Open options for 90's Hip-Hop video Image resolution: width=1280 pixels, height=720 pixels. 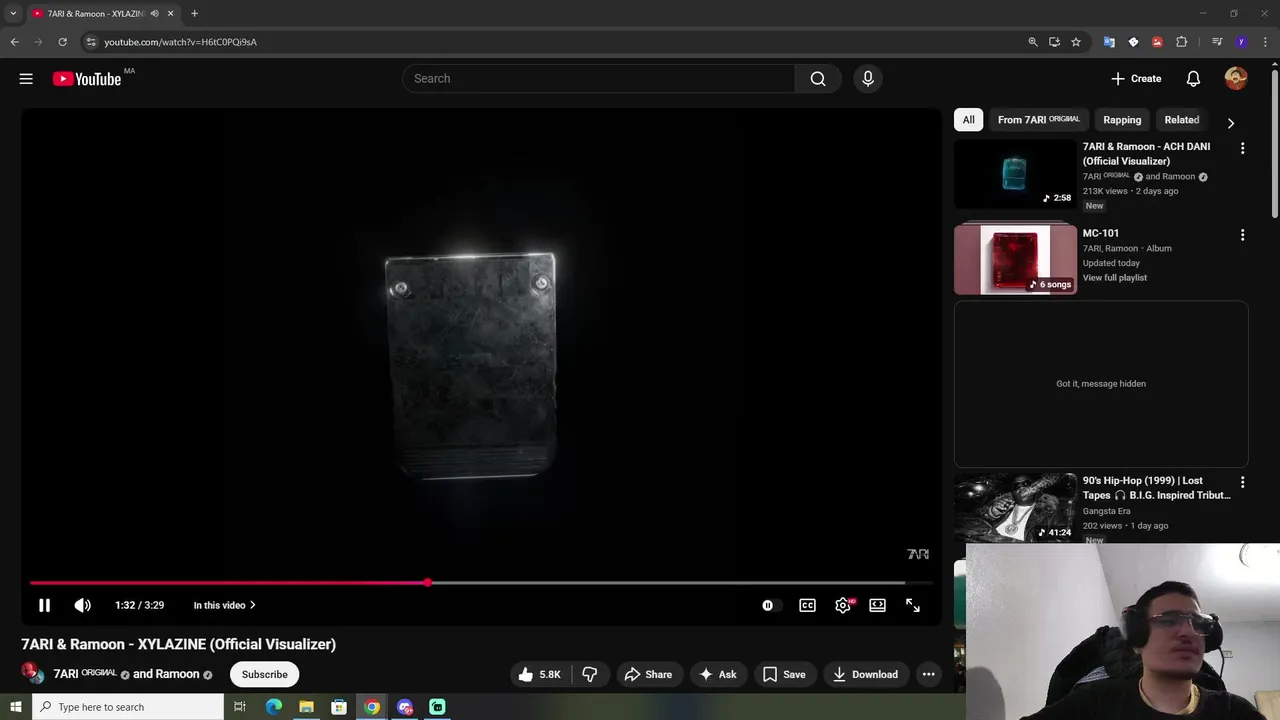coord(1242,482)
